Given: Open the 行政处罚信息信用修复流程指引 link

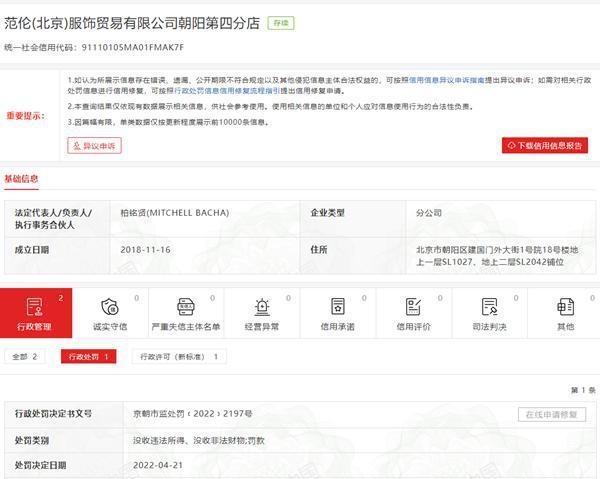Looking at the screenshot, I should pos(227,91).
